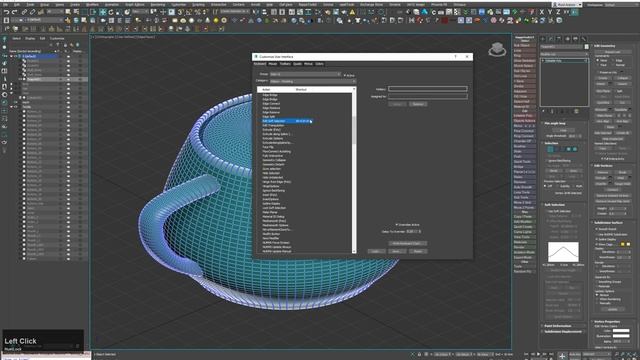The image size is (640, 360).
Task: Click the Assign button in dialog
Action: 397,104
